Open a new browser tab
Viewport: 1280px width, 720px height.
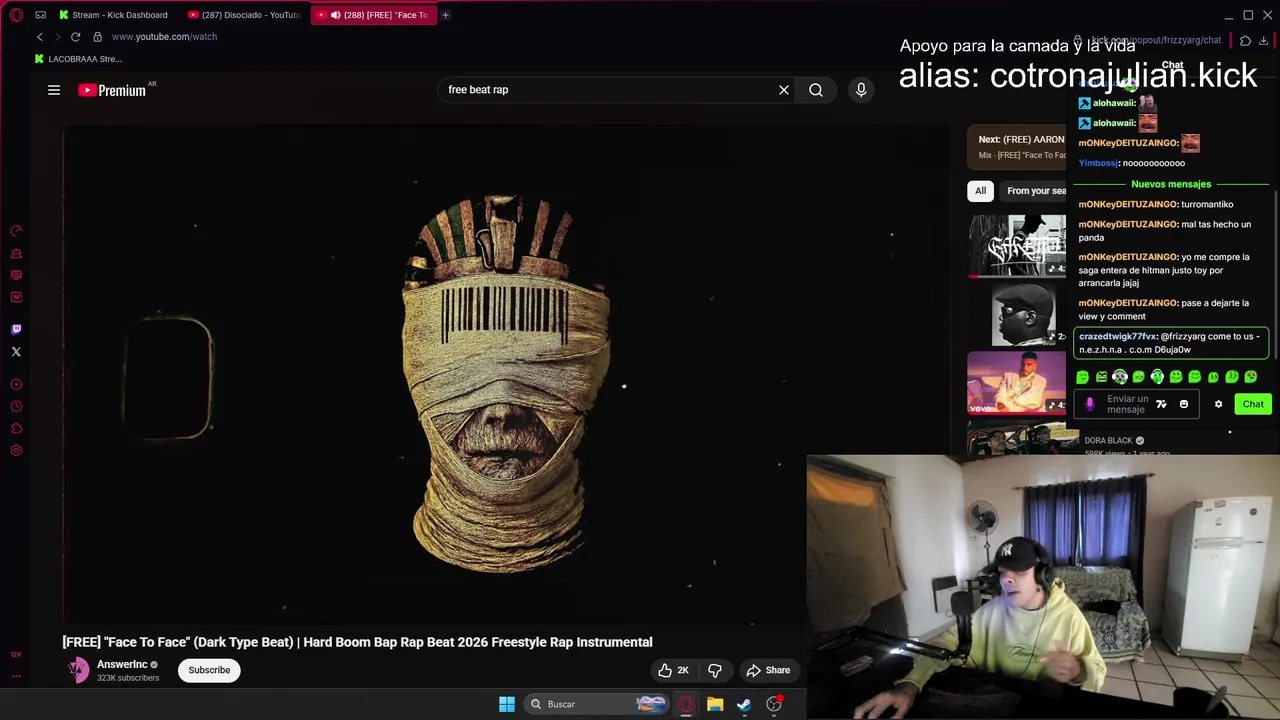coord(446,15)
